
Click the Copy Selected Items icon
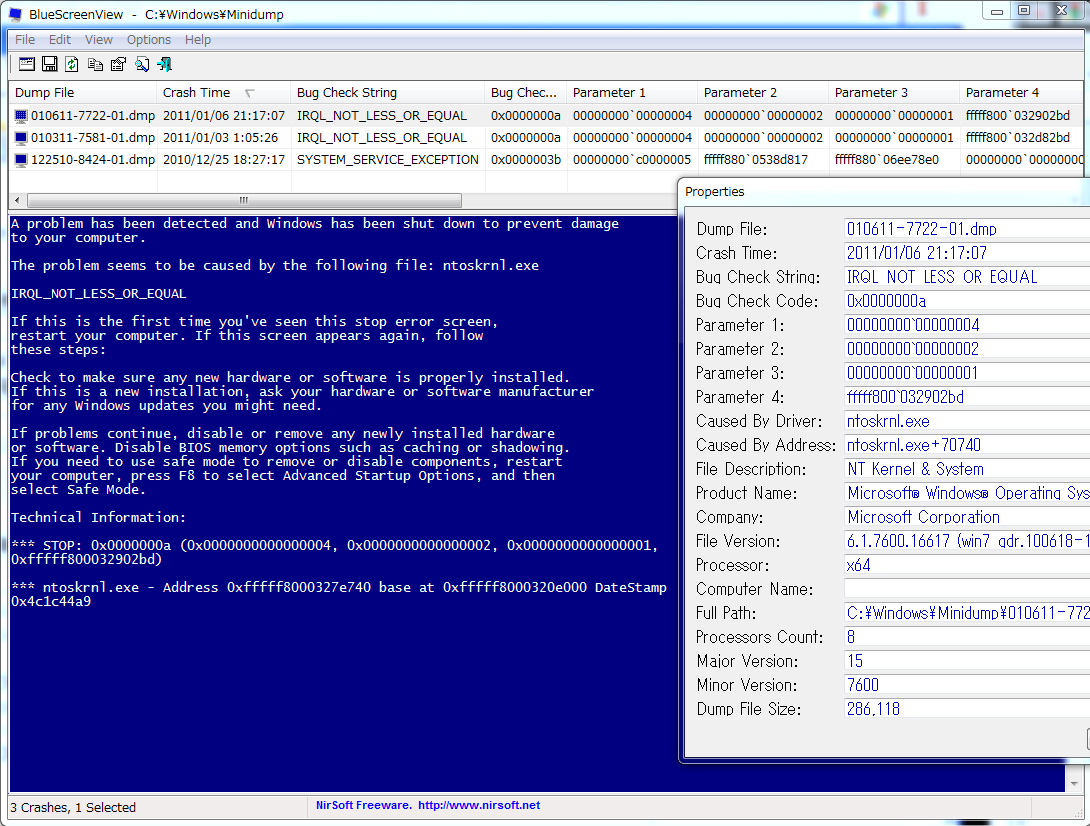click(95, 65)
